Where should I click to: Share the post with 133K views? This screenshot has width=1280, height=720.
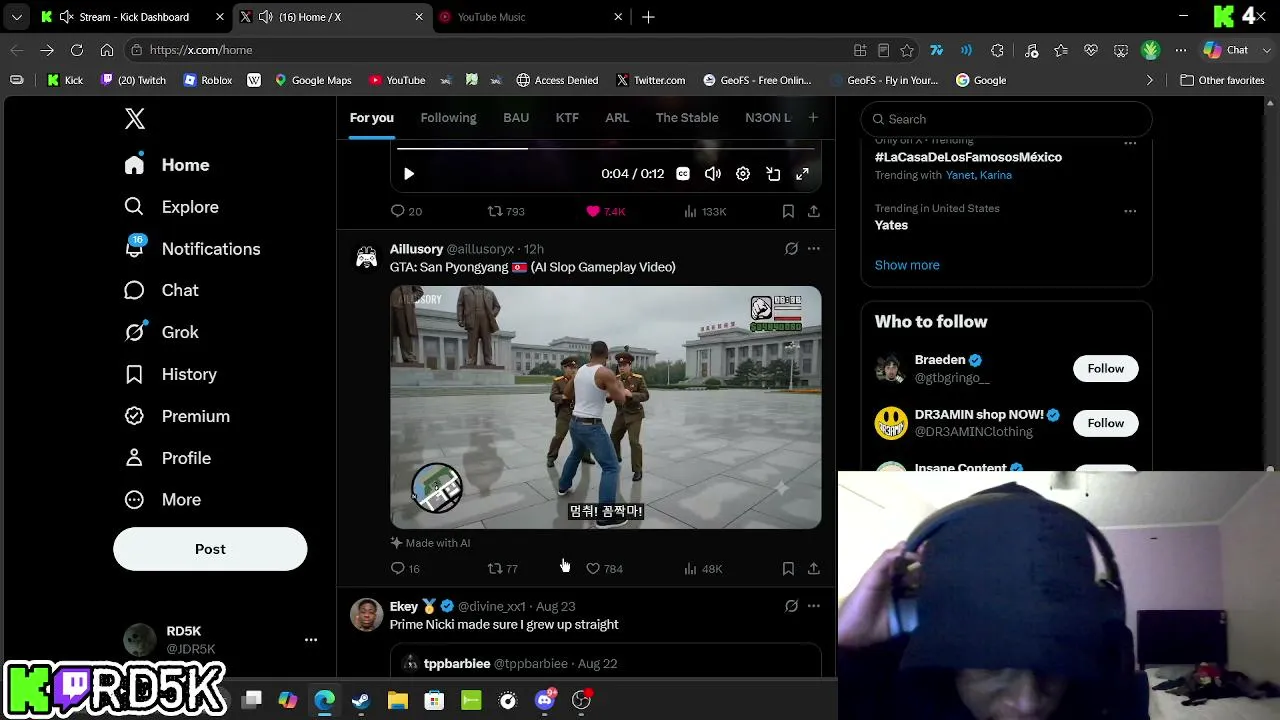[x=814, y=211]
